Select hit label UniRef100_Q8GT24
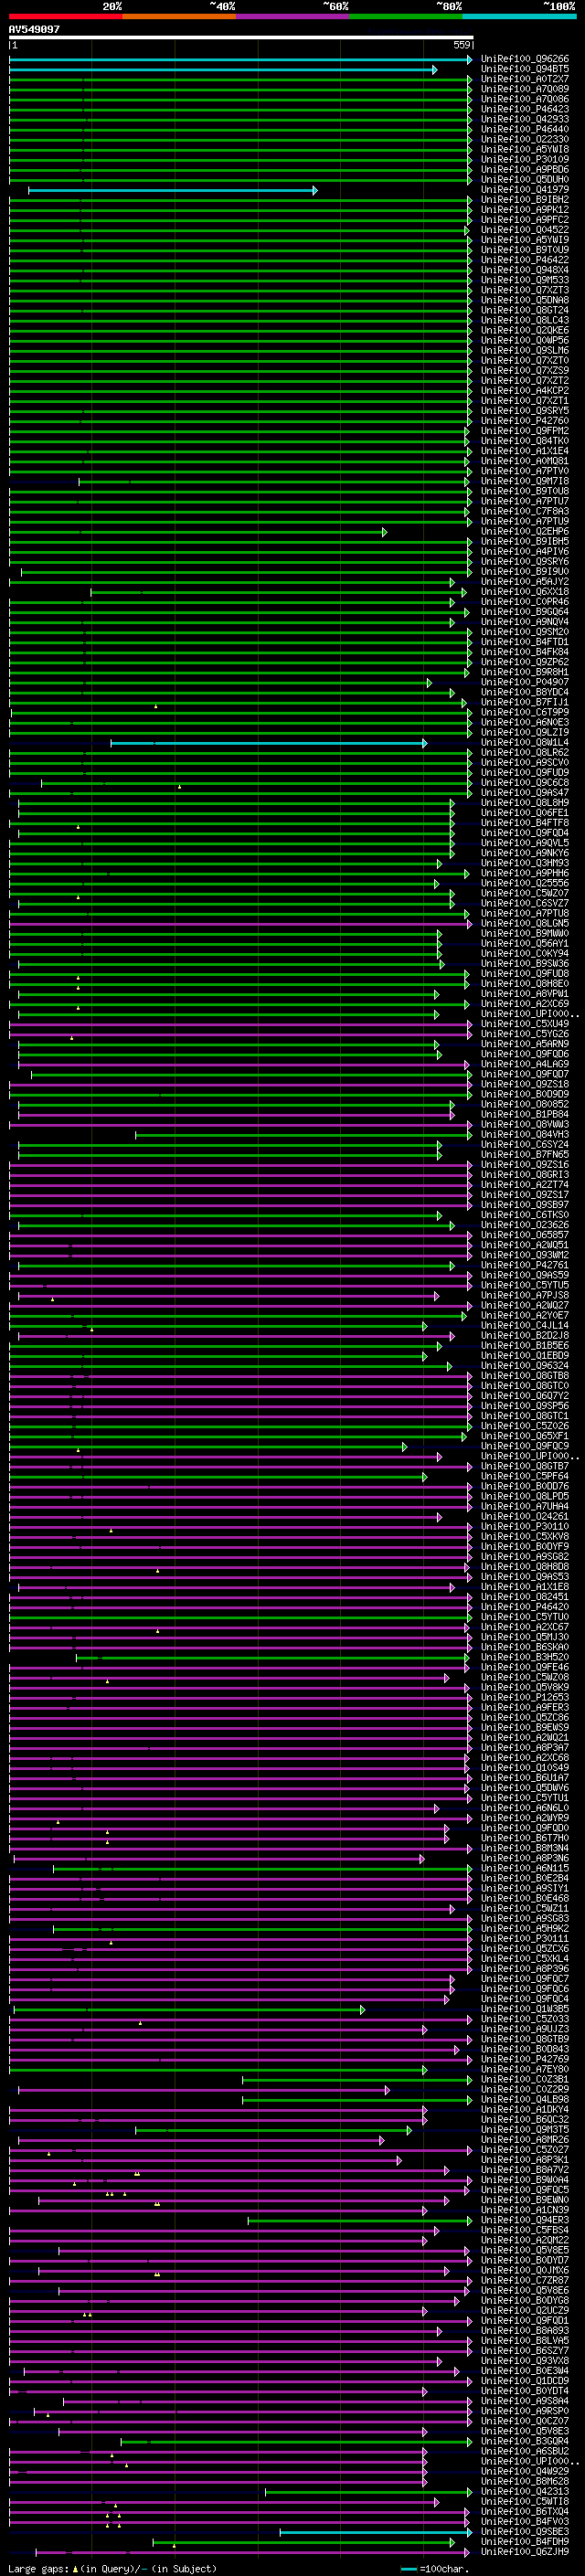The width and height of the screenshot is (585, 2576). pyautogui.click(x=524, y=310)
